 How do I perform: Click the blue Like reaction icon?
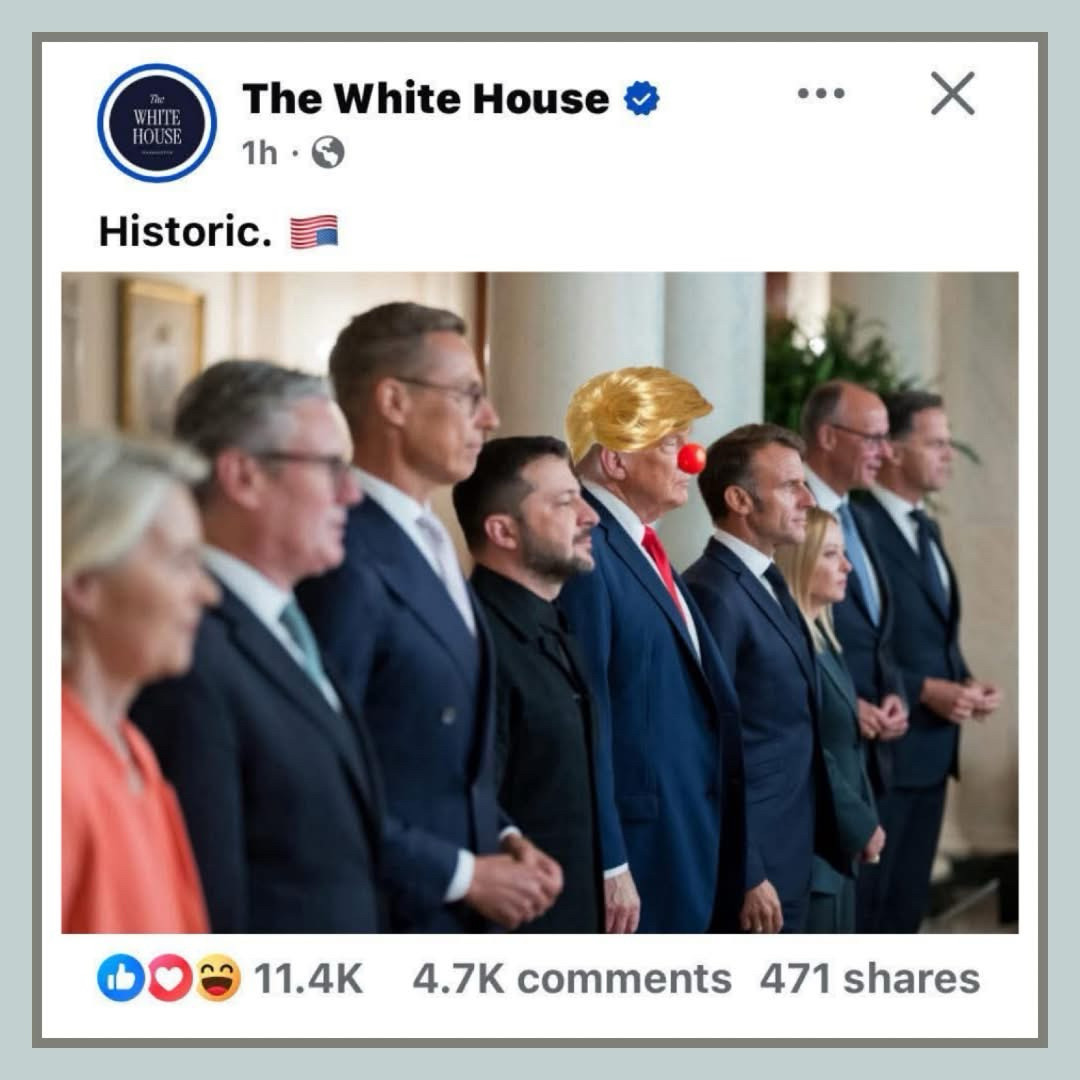tap(120, 977)
